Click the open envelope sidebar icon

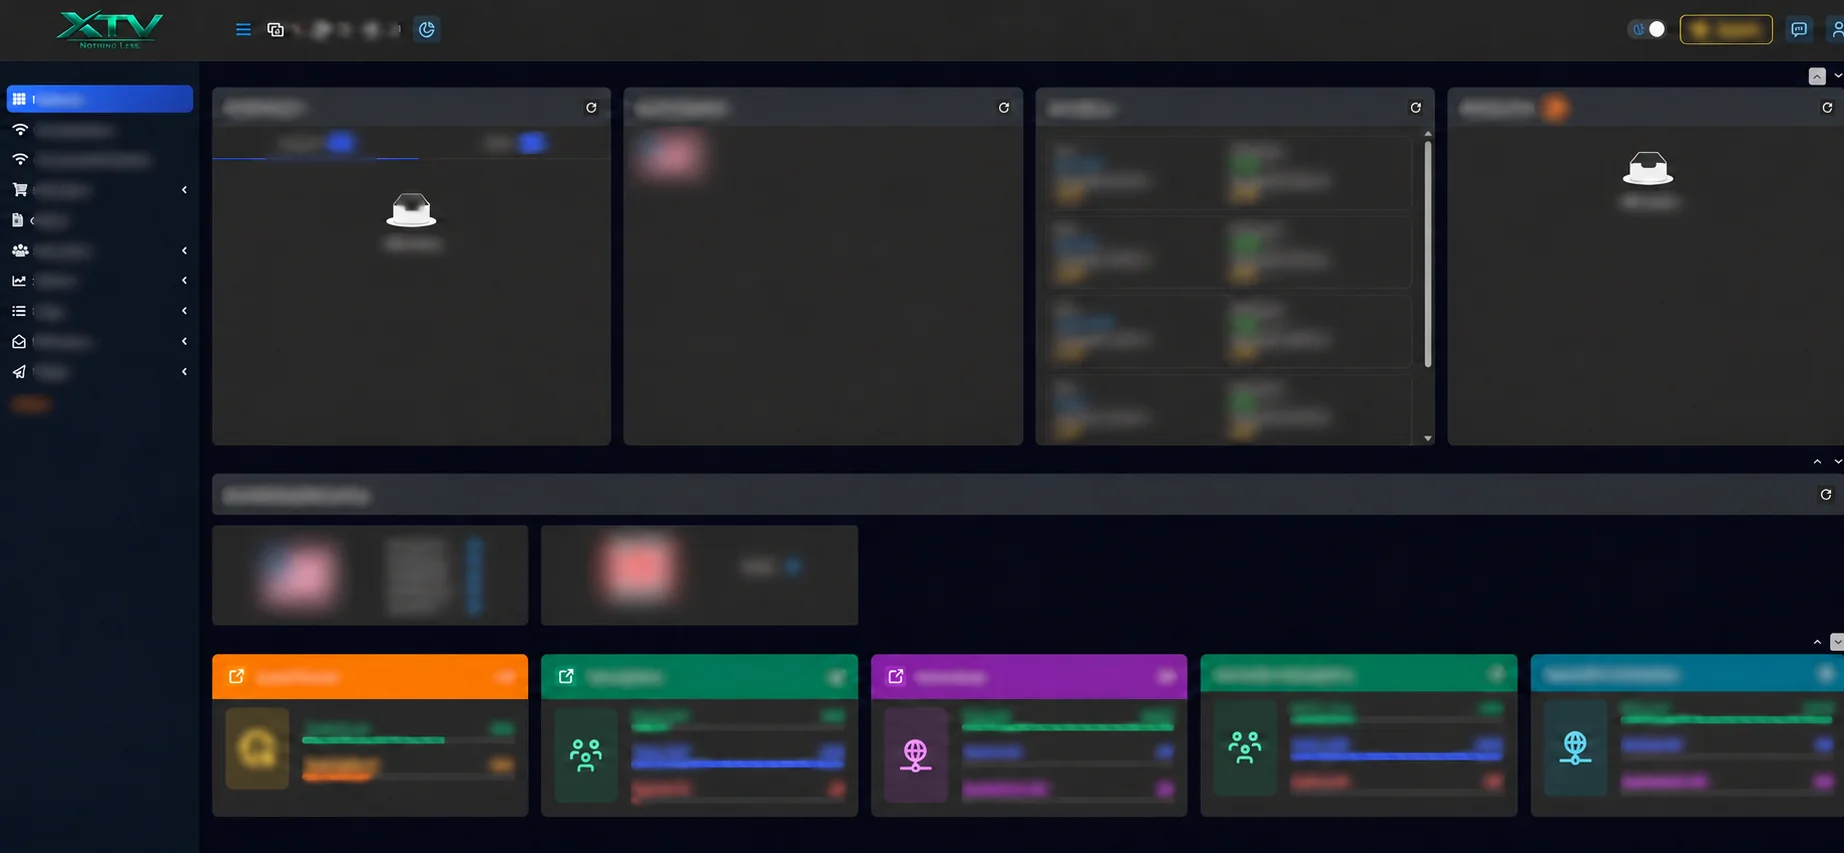pyautogui.click(x=19, y=342)
